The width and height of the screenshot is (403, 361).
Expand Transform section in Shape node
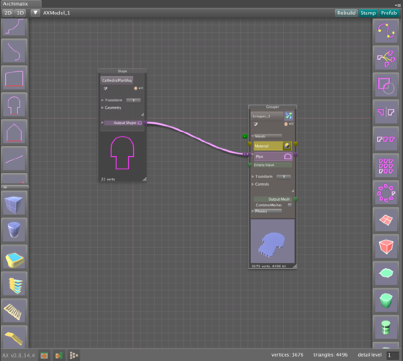(x=102, y=100)
